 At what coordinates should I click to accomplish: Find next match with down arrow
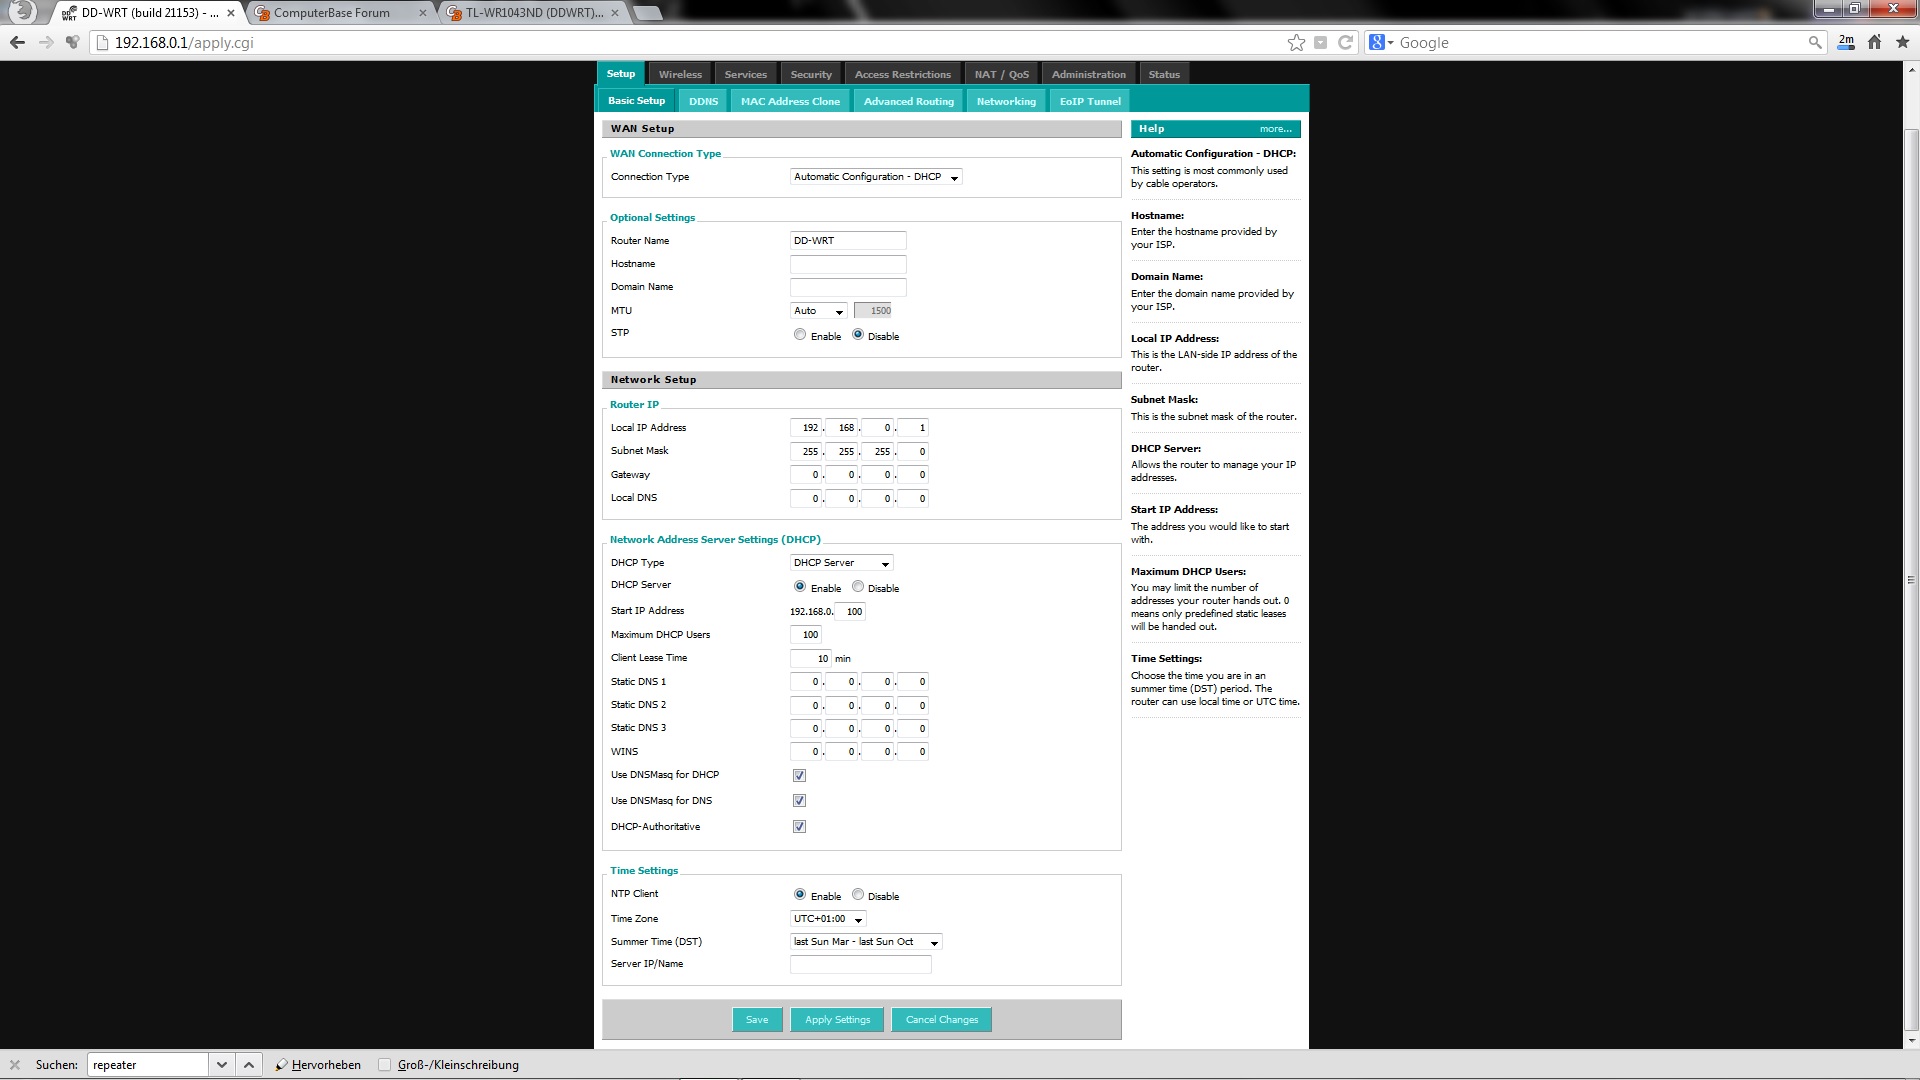[222, 1065]
